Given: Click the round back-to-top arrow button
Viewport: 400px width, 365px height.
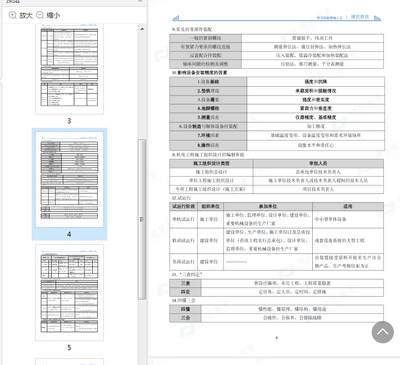Looking at the screenshot, I should tap(383, 332).
